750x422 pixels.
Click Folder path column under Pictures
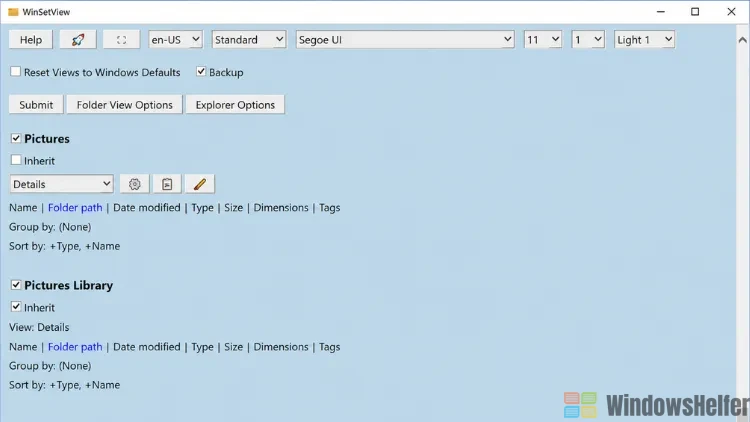pyautogui.click(x=75, y=208)
